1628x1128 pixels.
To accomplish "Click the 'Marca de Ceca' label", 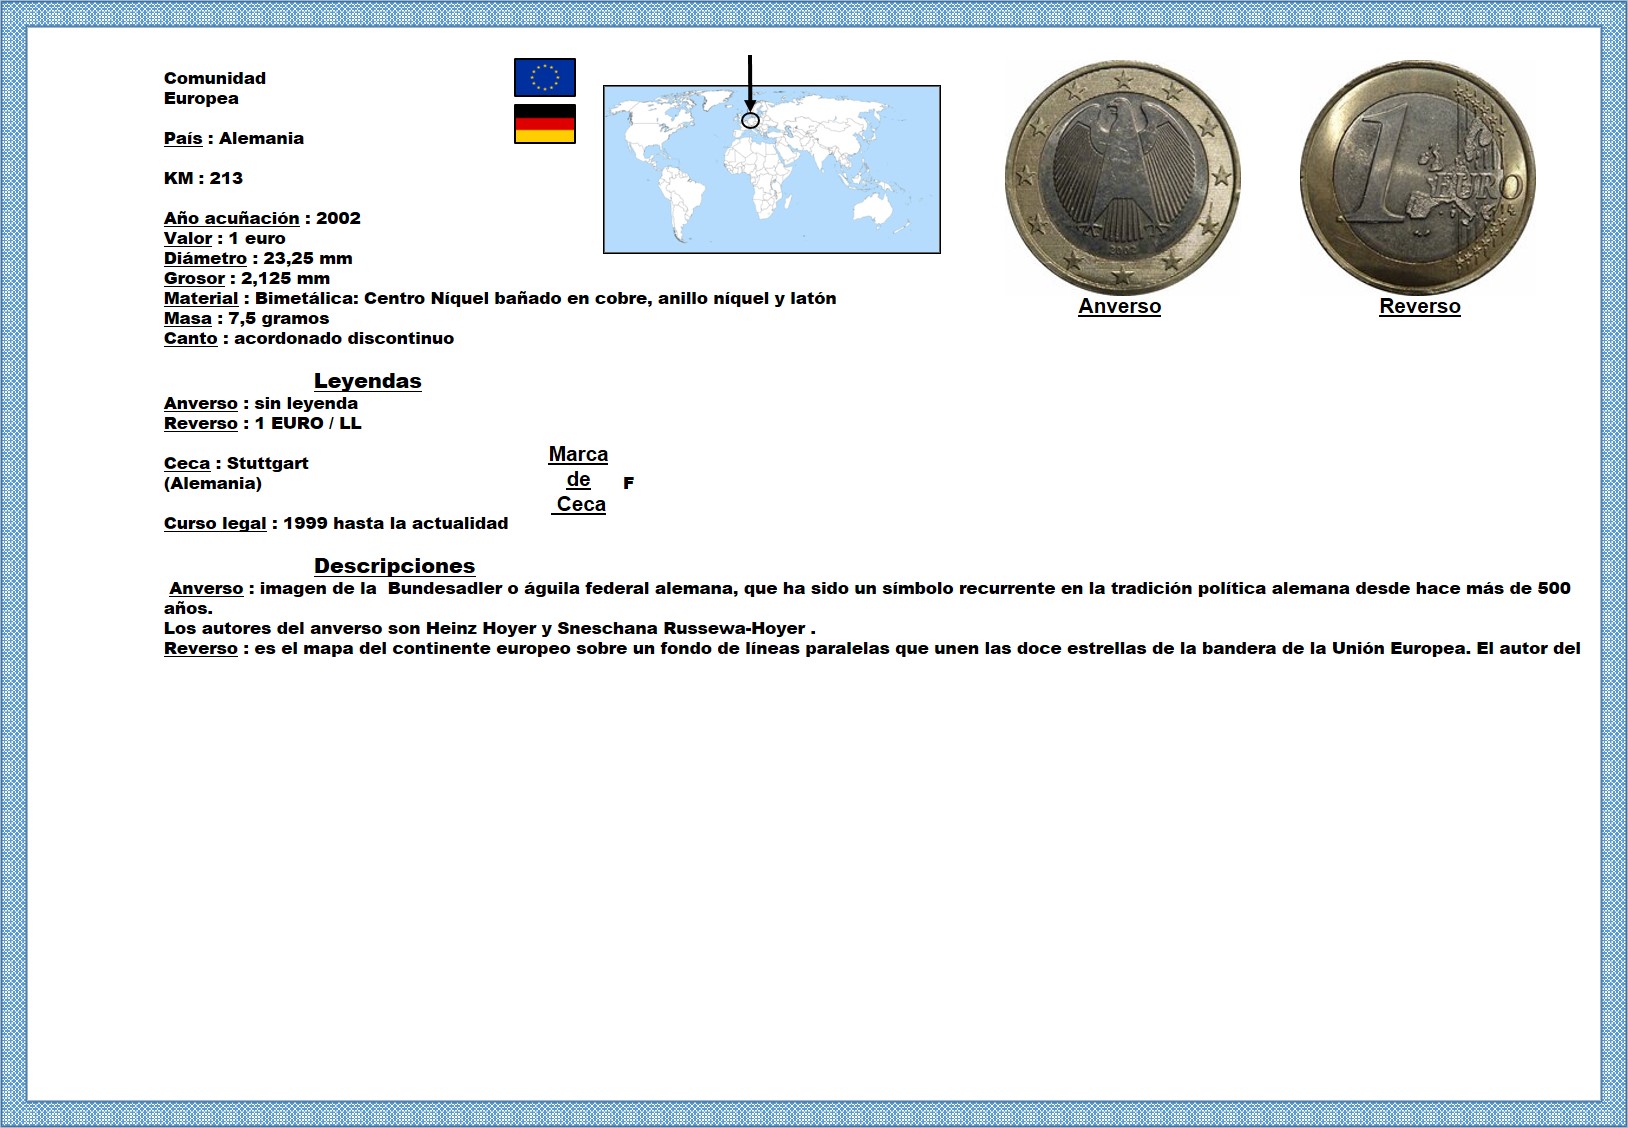I will (579, 479).
